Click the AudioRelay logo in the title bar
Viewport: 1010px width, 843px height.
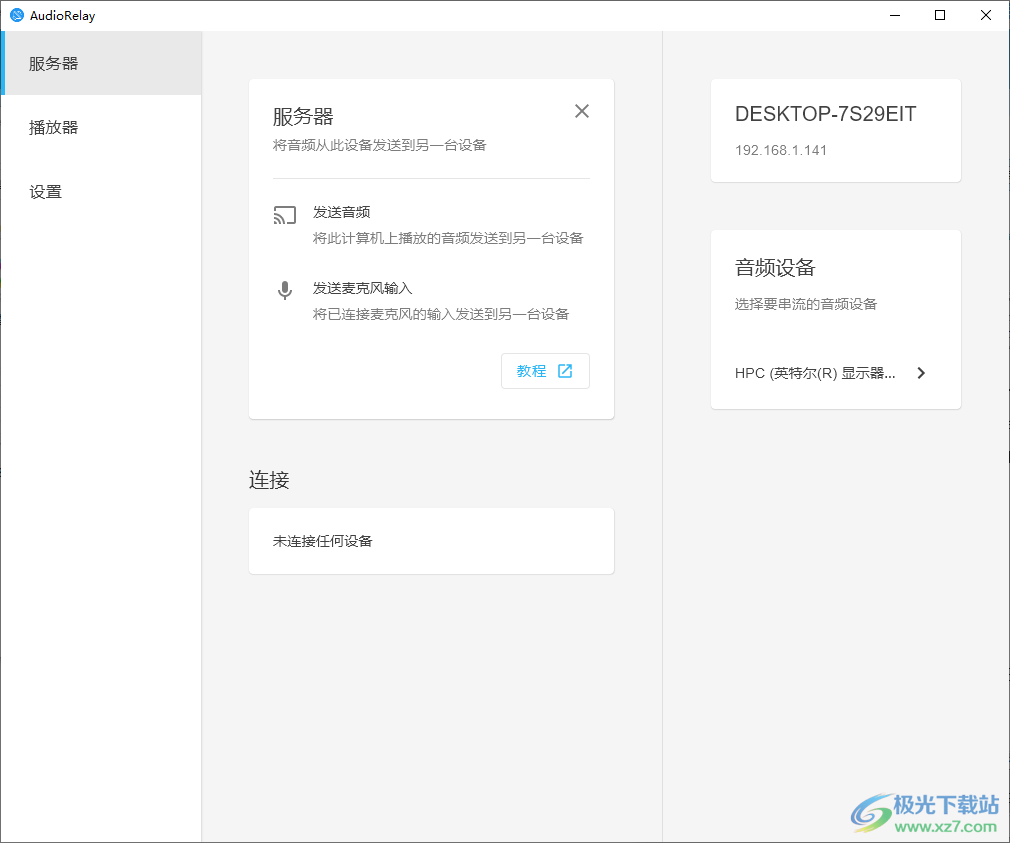19,15
